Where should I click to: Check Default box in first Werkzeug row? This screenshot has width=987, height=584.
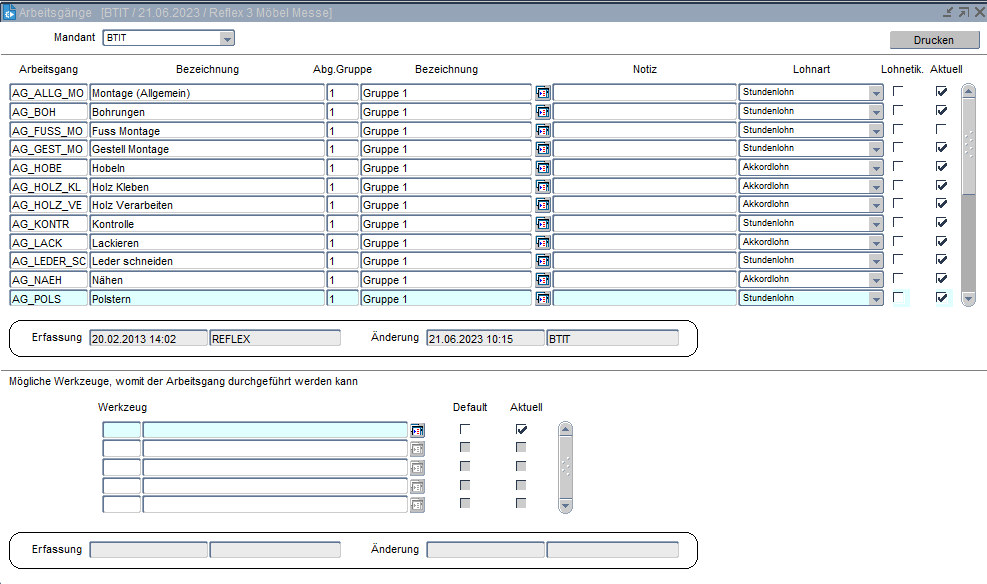[465, 429]
